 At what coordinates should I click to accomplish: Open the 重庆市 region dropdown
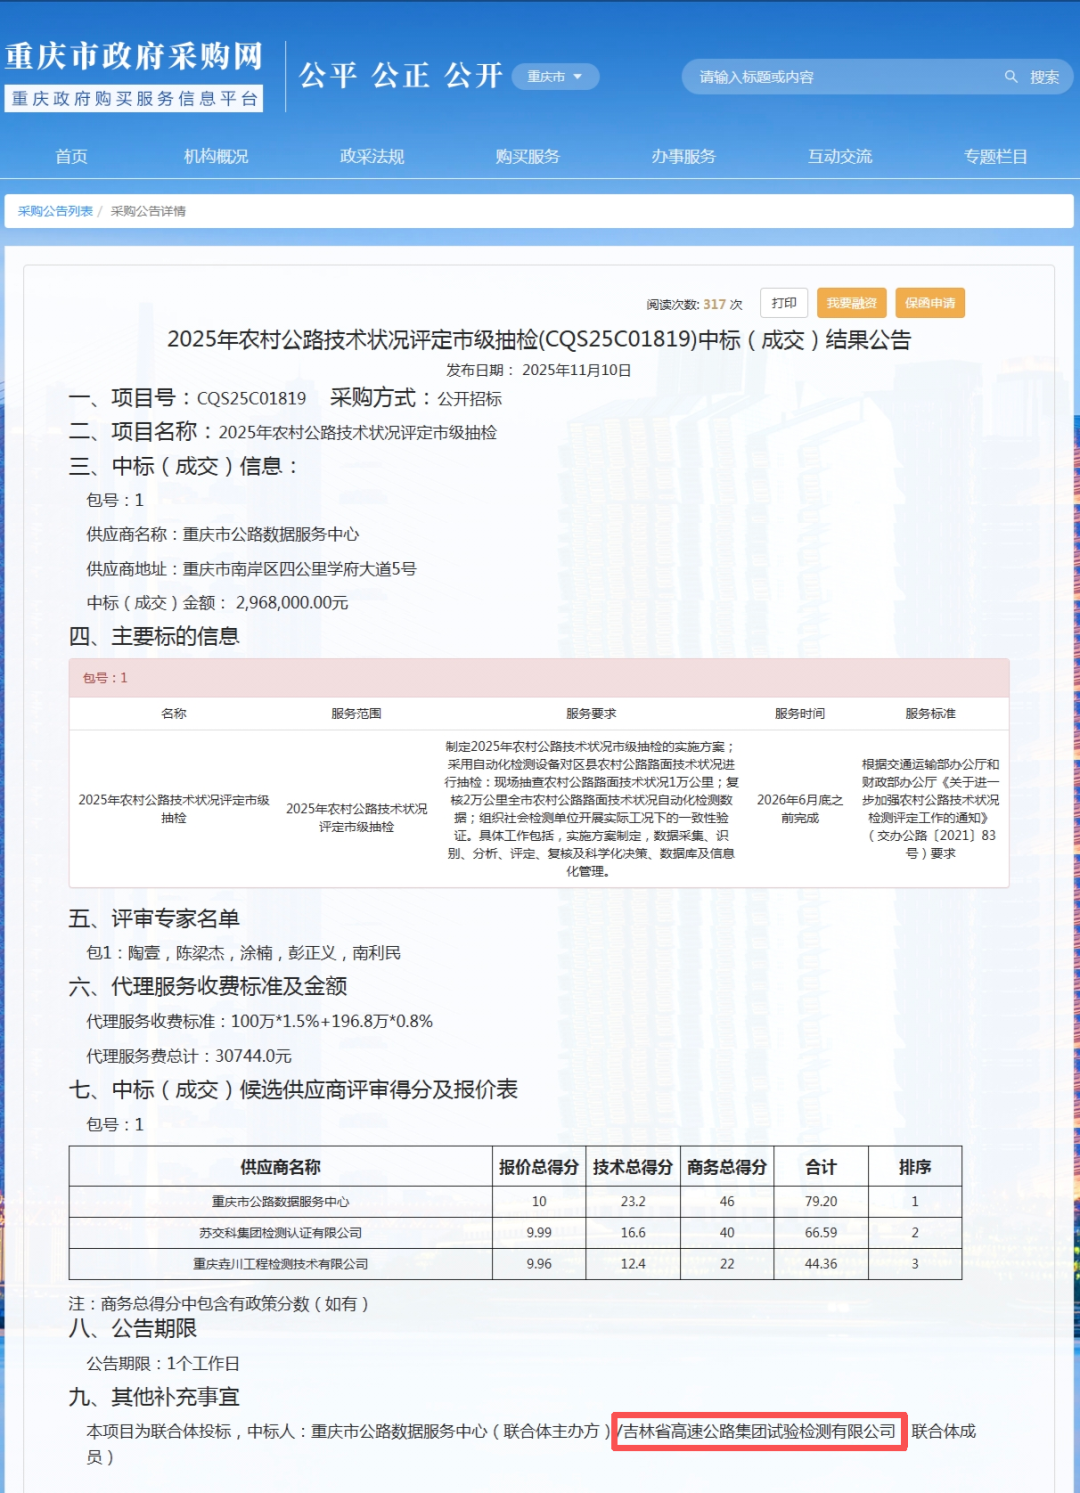pos(555,77)
